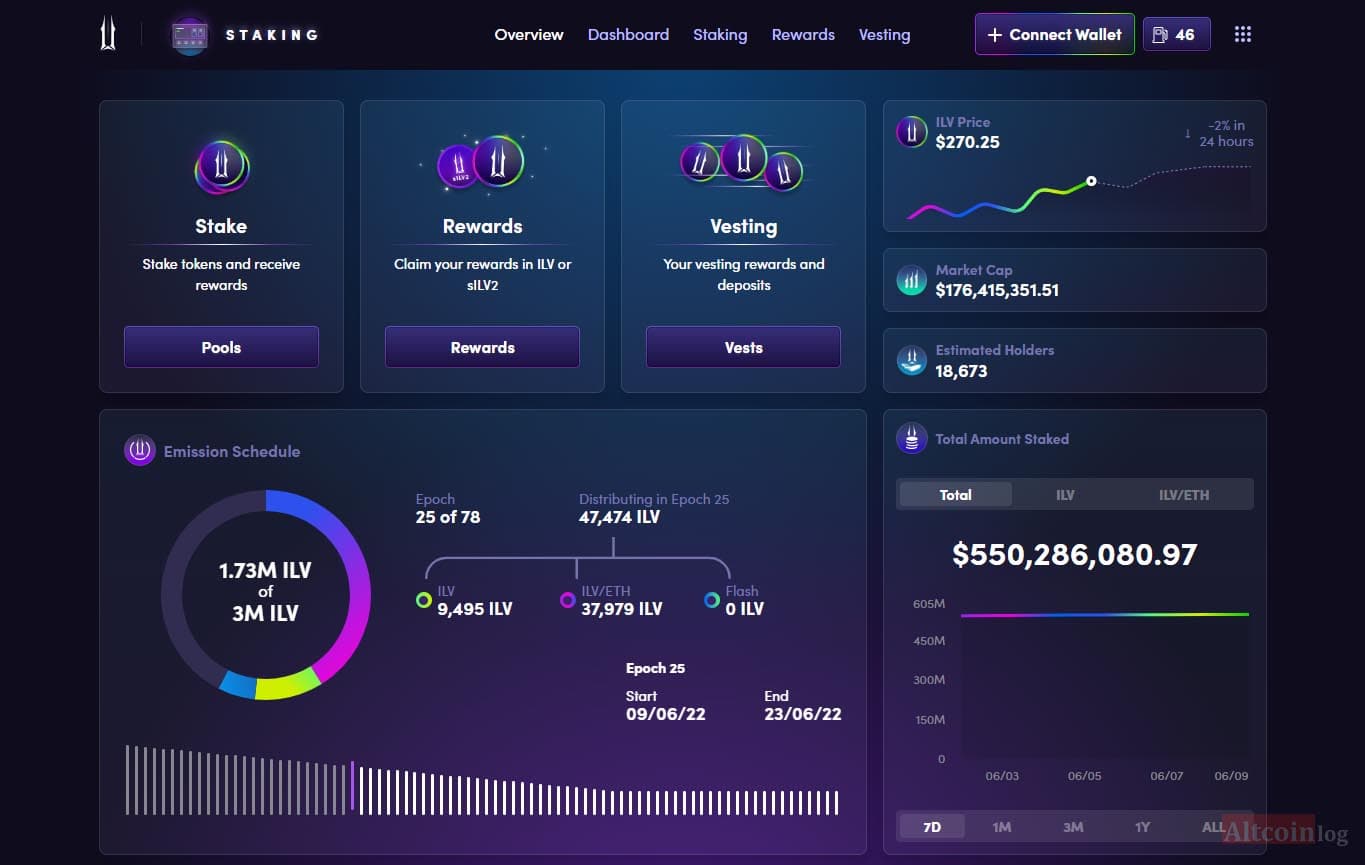
Task: Click the total staked value $550,286,080.97
Action: (1074, 555)
